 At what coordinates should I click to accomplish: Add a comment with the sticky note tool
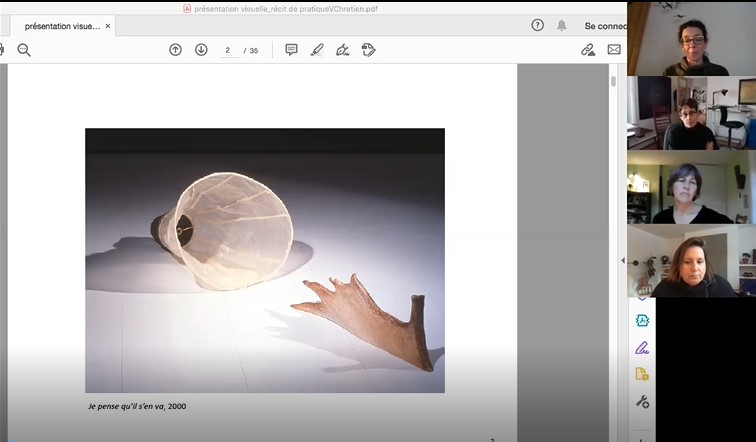pyautogui.click(x=291, y=50)
